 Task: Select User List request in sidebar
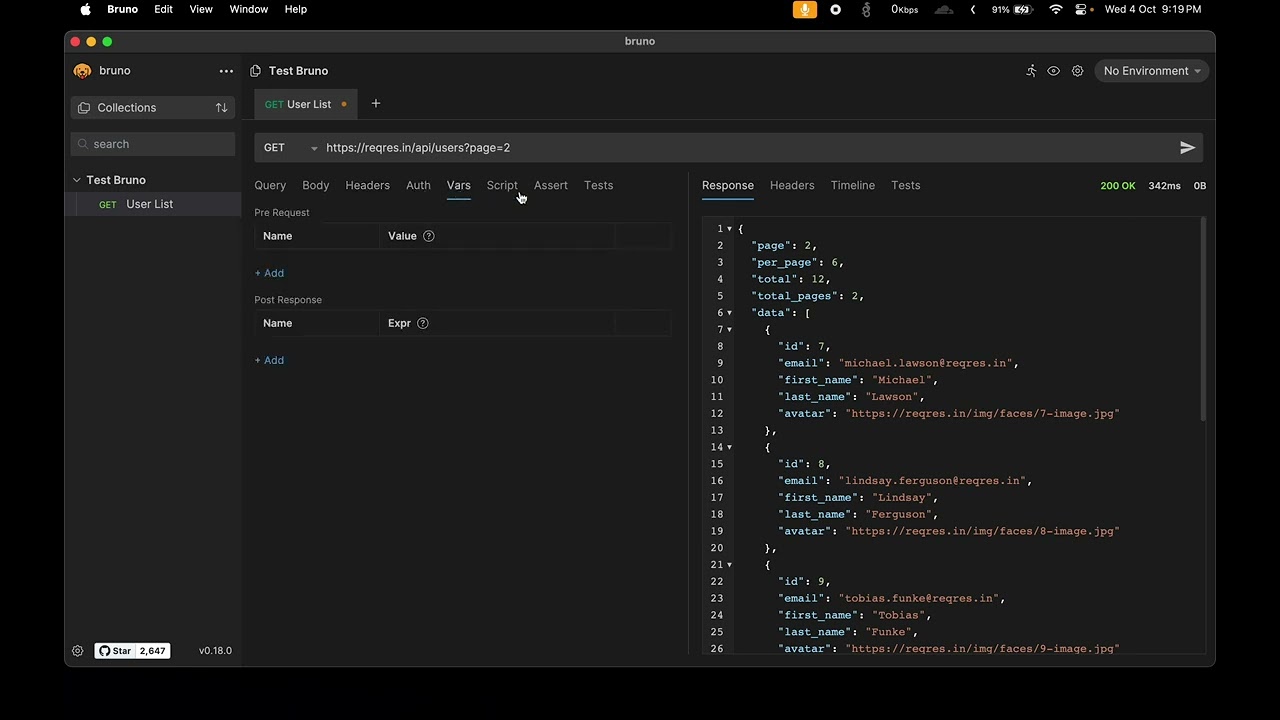(x=153, y=204)
